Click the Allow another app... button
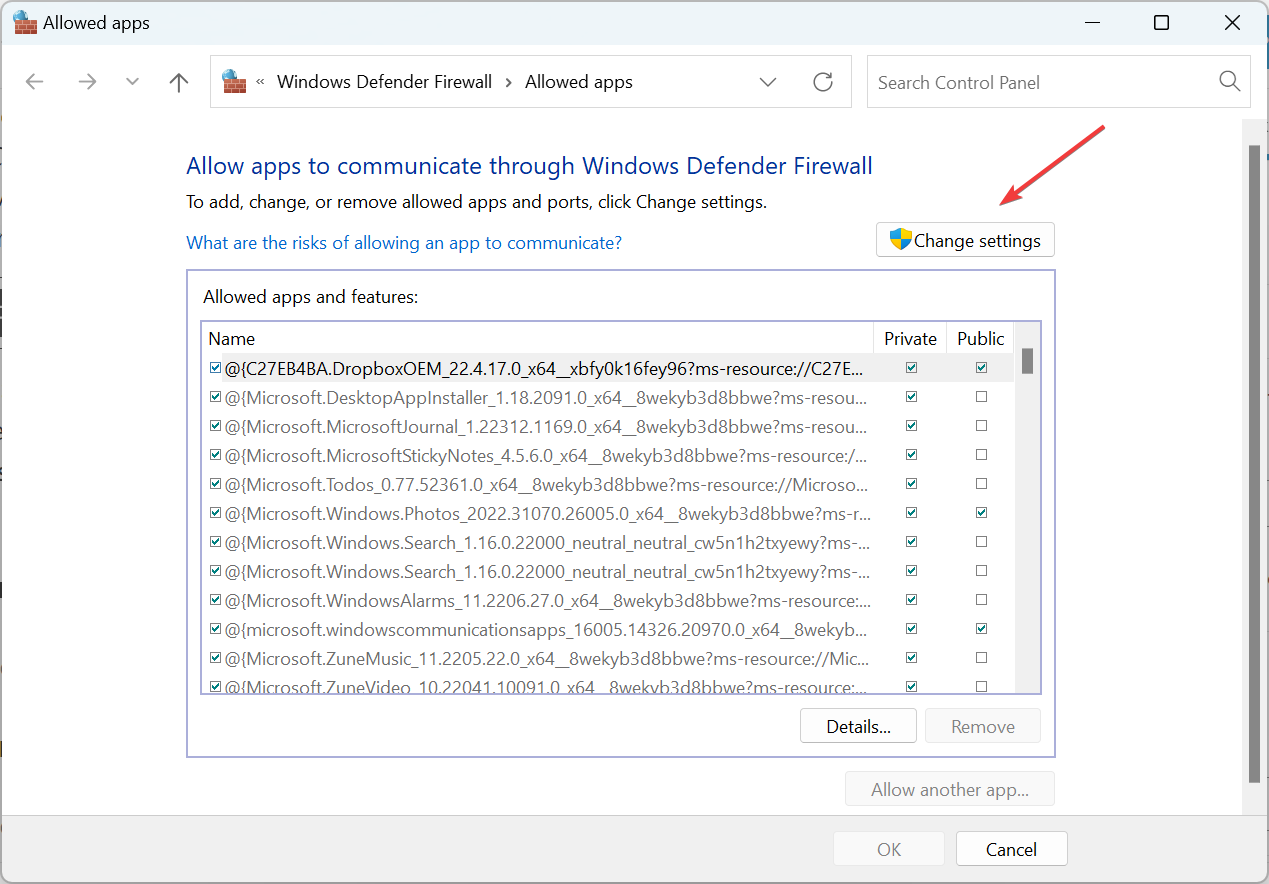 950,789
